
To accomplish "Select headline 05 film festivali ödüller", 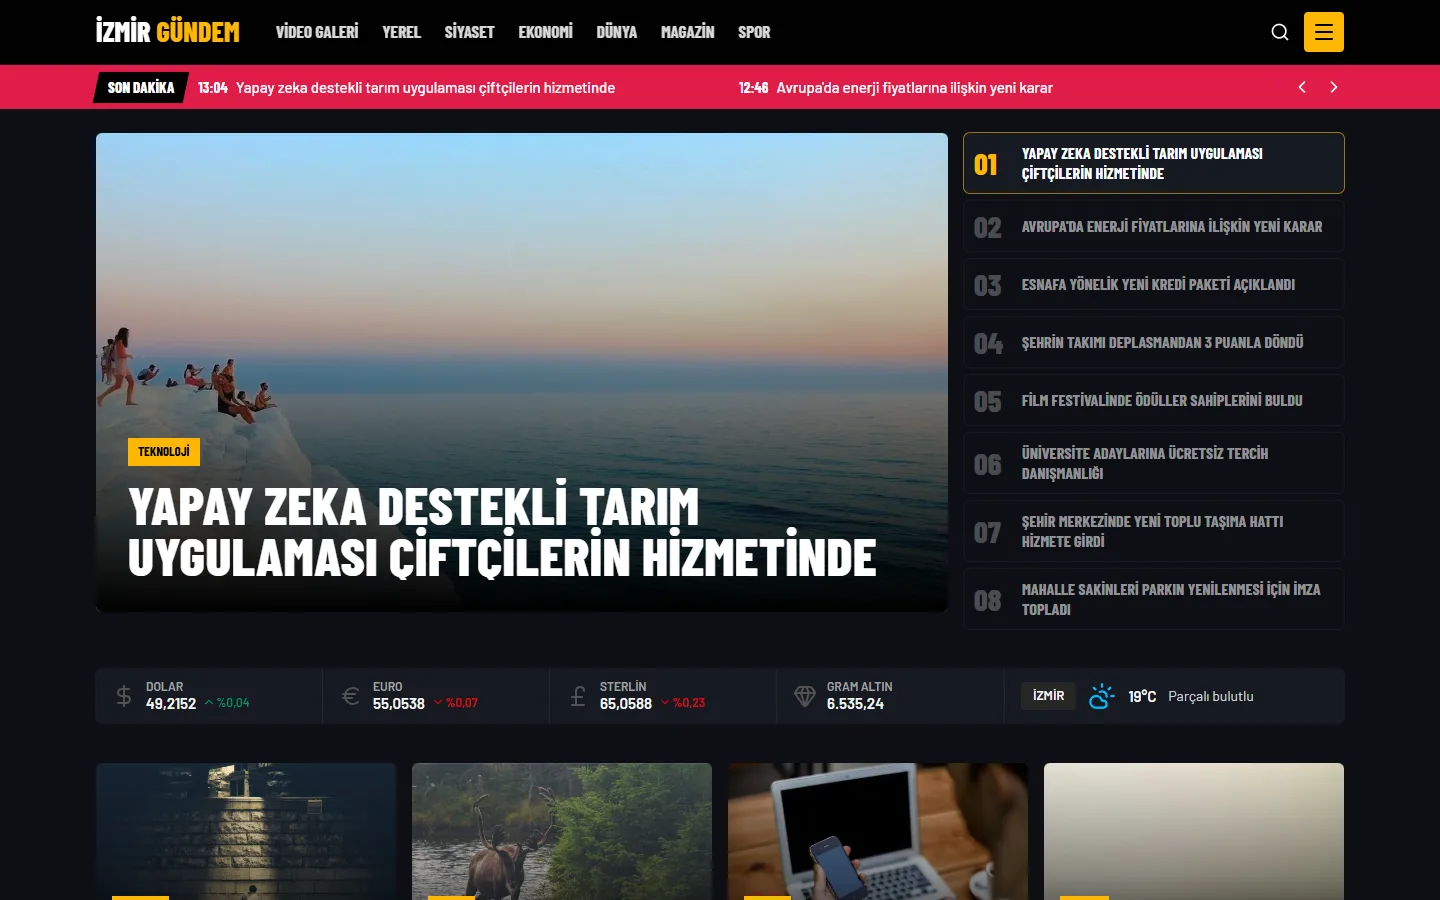I will [1154, 401].
